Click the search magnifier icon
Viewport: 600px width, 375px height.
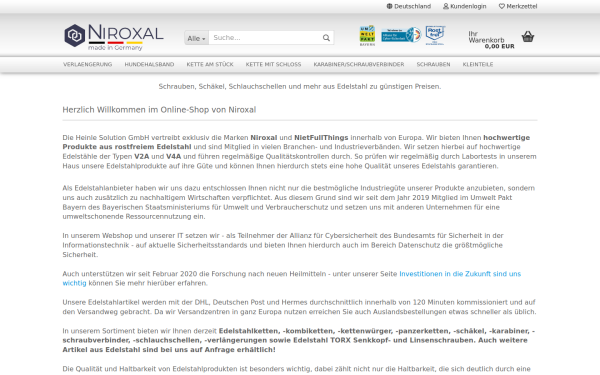coord(326,38)
